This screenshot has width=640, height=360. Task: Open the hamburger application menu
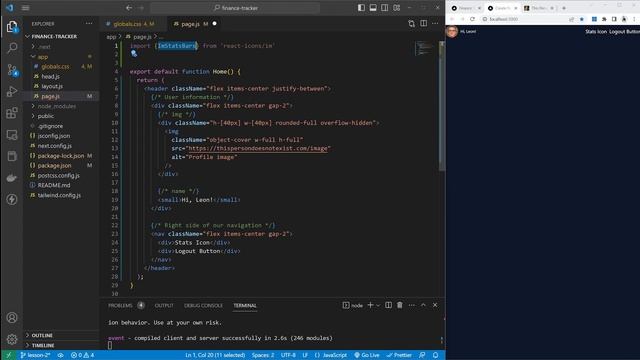[25, 8]
